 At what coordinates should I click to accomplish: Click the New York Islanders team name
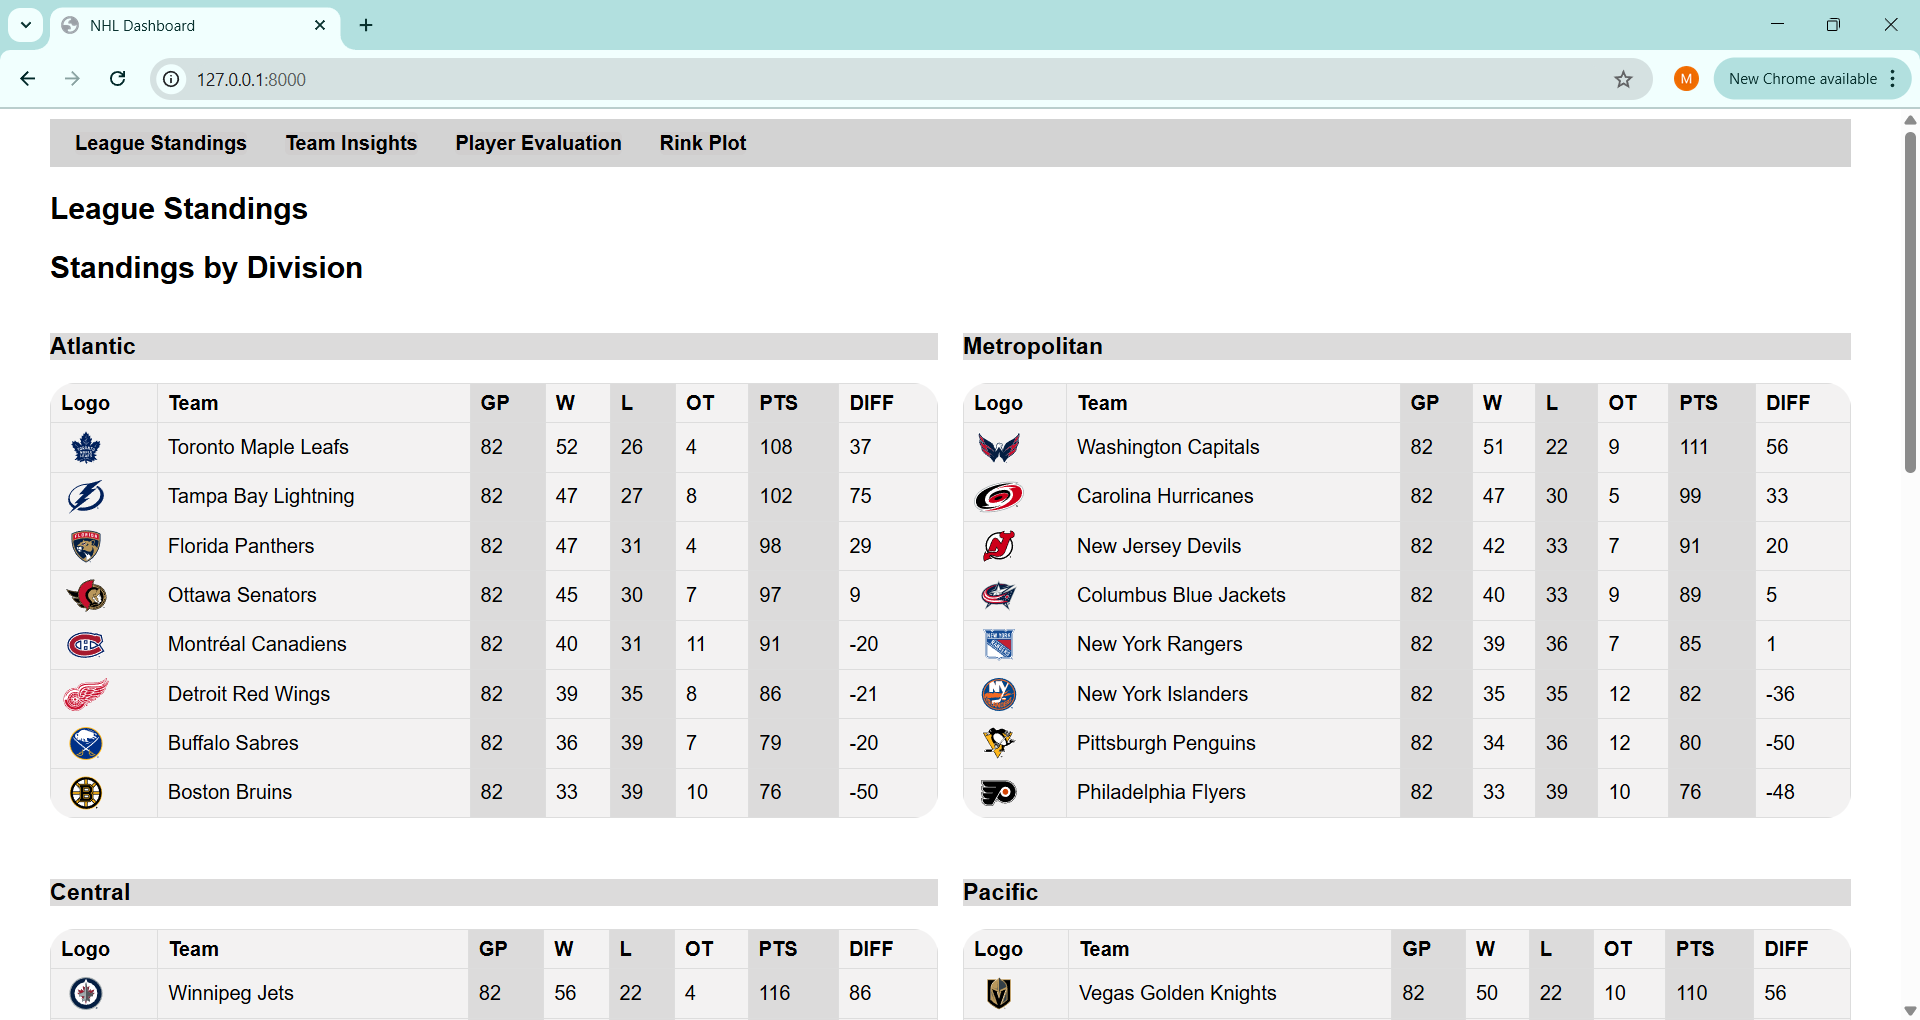pos(1162,694)
